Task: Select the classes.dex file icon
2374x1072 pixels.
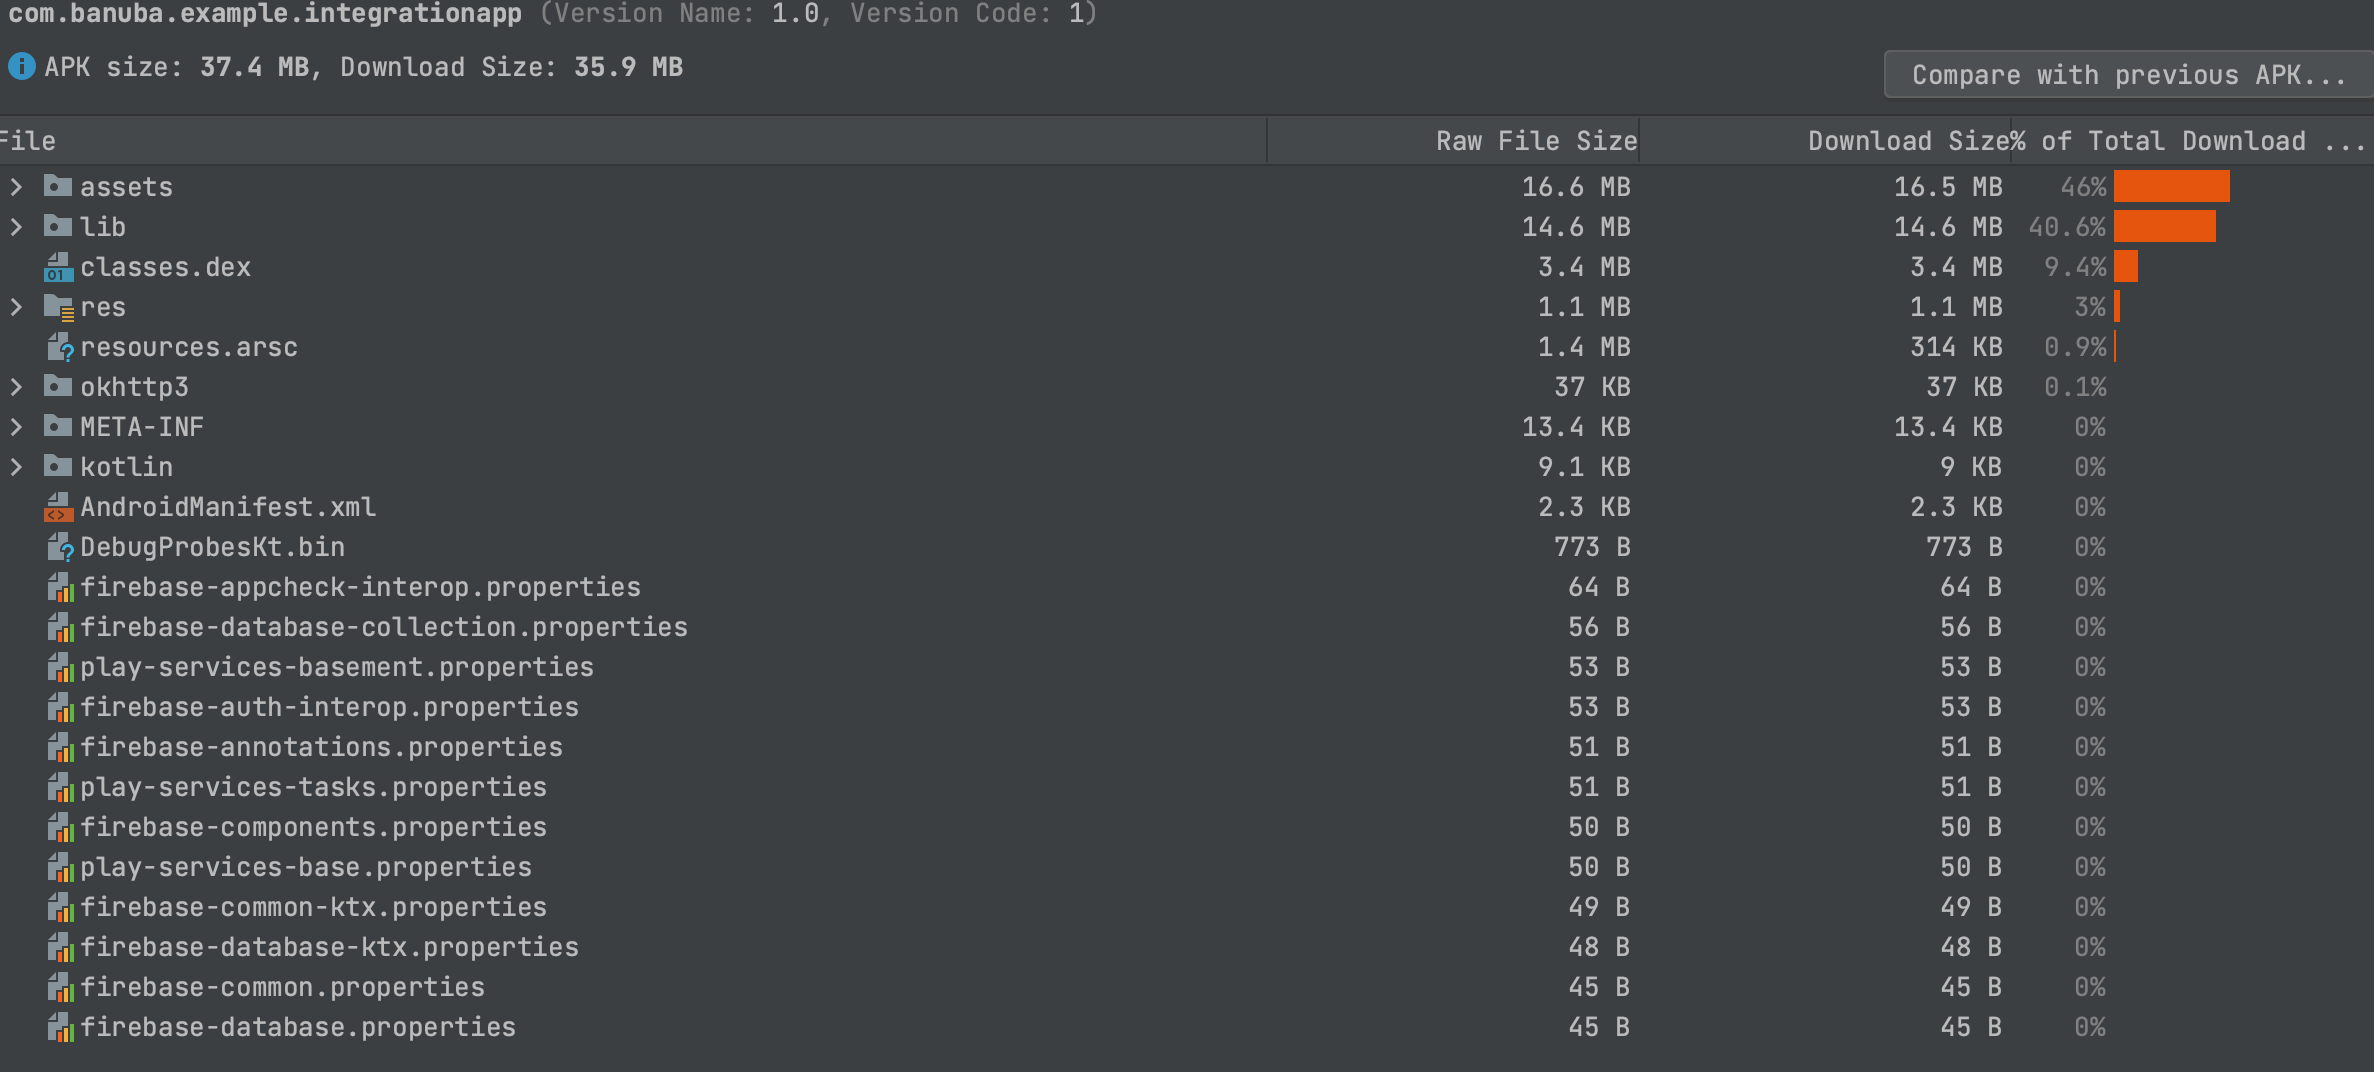Action: point(59,267)
